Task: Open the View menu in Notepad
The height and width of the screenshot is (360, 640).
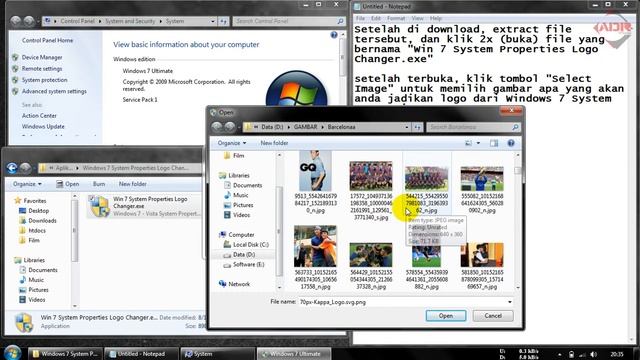Action: point(417,18)
